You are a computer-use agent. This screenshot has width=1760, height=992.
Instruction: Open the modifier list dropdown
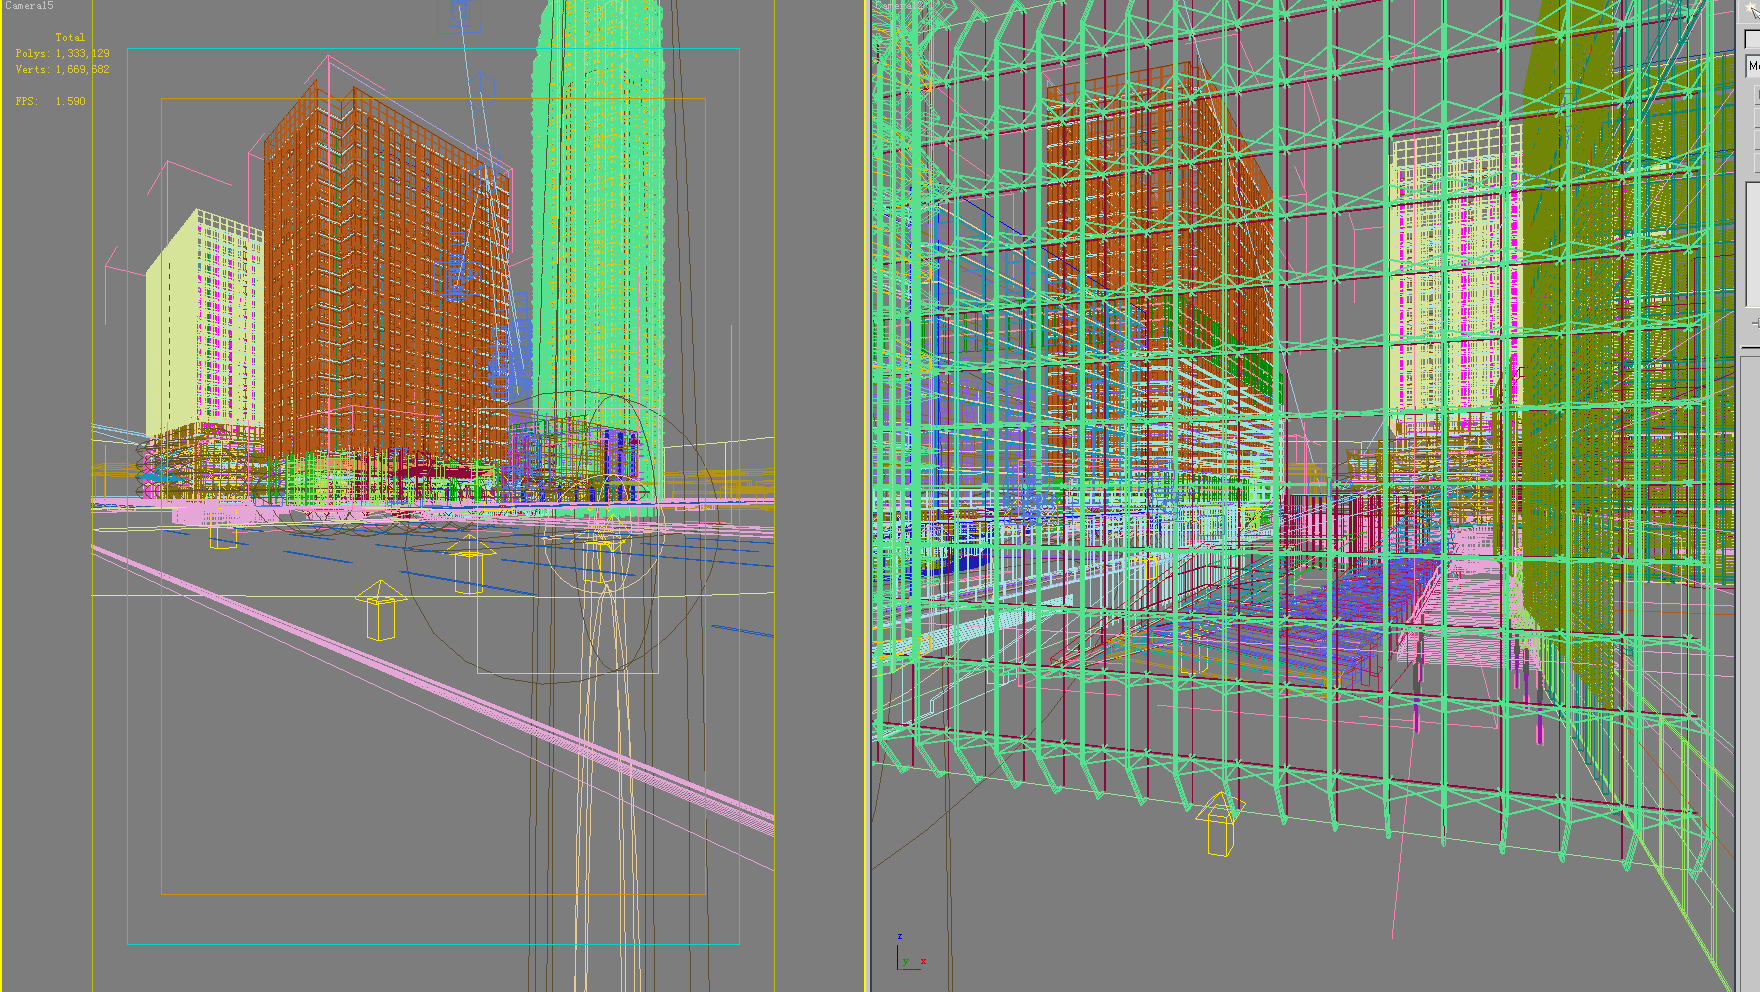click(1753, 66)
